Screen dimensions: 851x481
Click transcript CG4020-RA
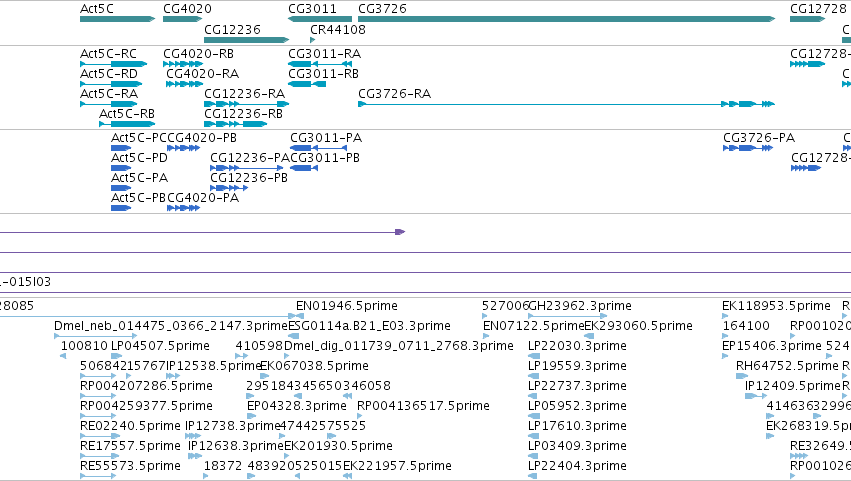tap(202, 74)
